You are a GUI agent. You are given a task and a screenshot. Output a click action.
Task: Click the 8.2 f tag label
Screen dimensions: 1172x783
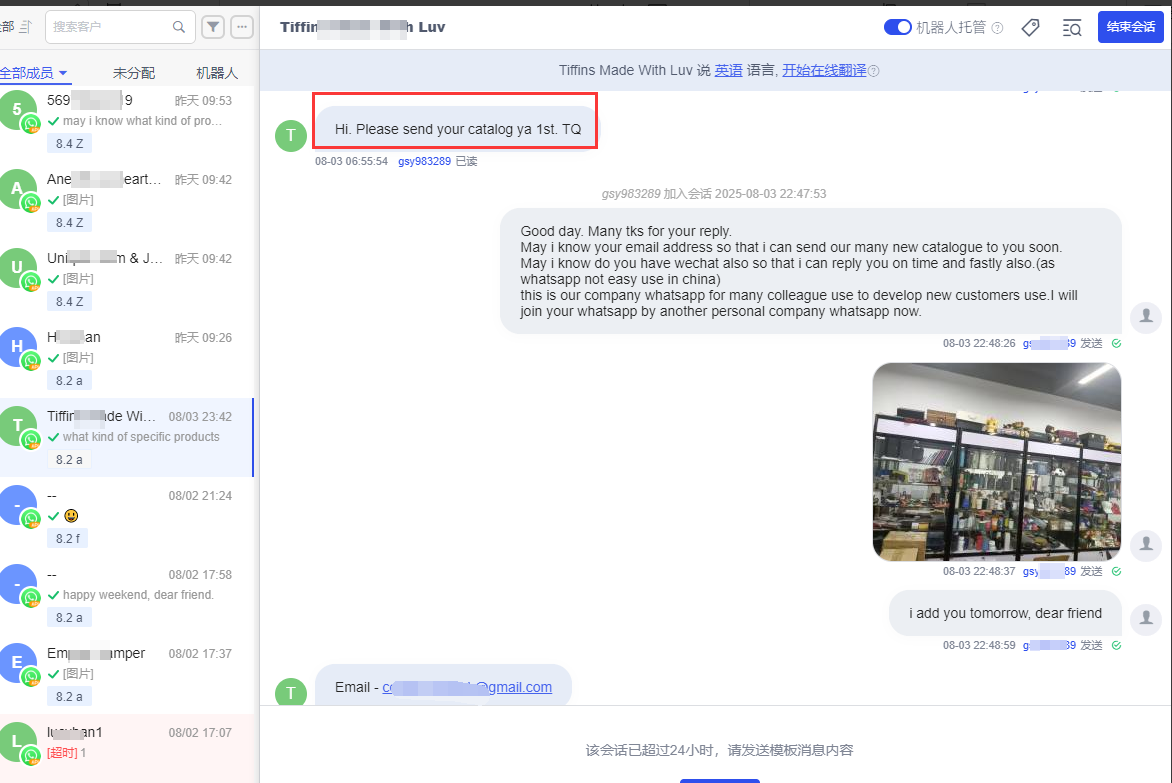pos(67,538)
